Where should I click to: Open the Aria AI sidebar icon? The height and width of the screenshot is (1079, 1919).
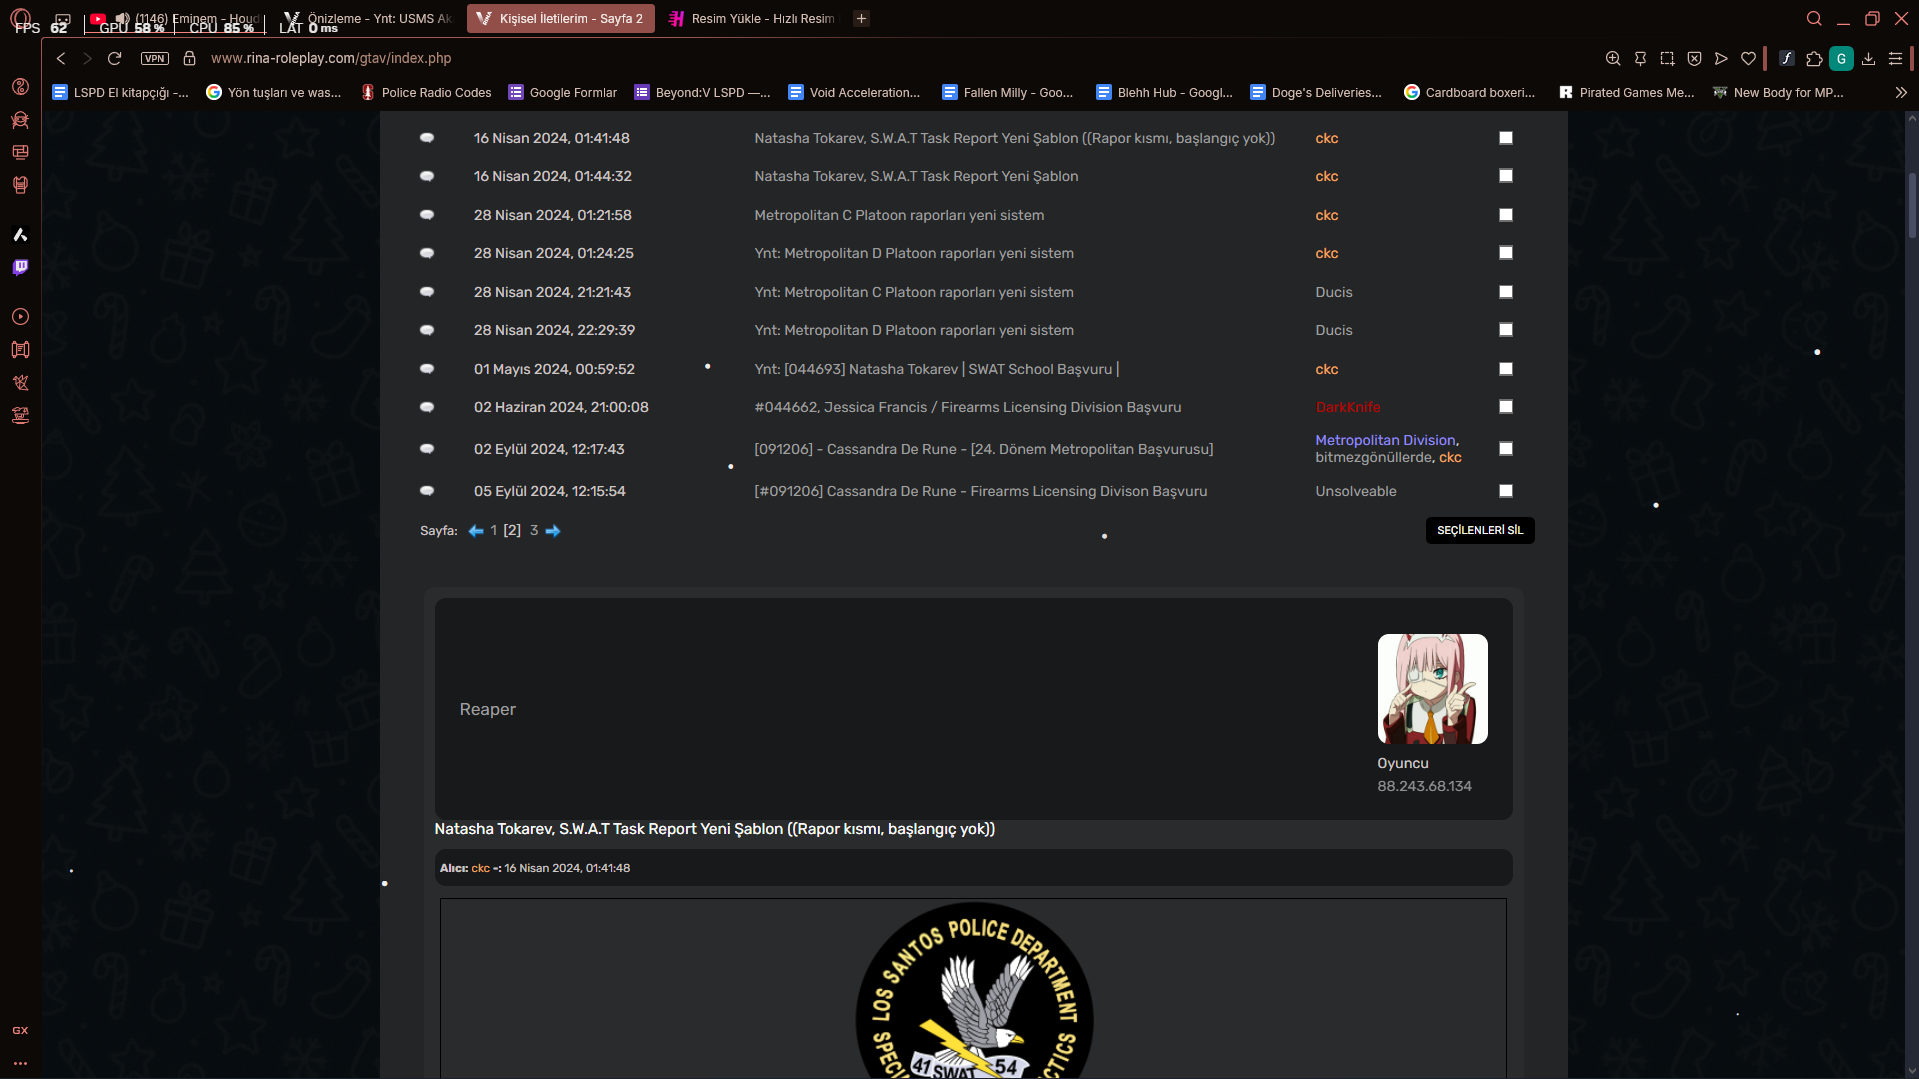pos(20,235)
